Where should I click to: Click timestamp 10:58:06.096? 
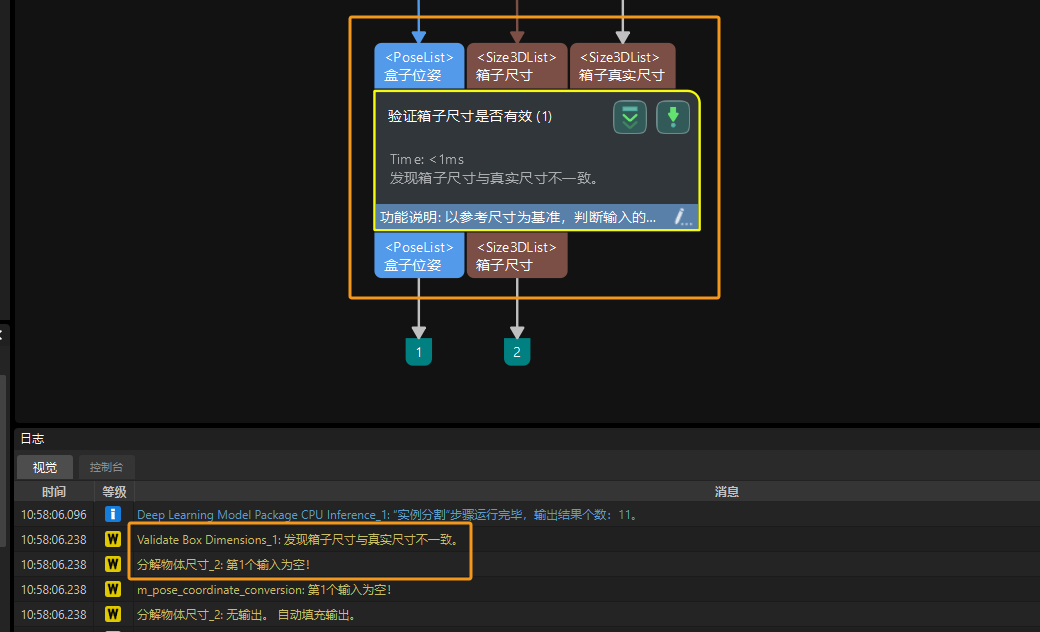pos(54,515)
